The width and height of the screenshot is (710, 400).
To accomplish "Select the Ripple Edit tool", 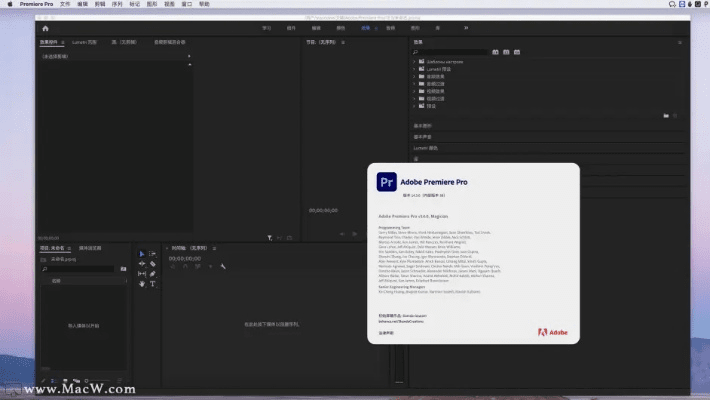I will coord(142,264).
